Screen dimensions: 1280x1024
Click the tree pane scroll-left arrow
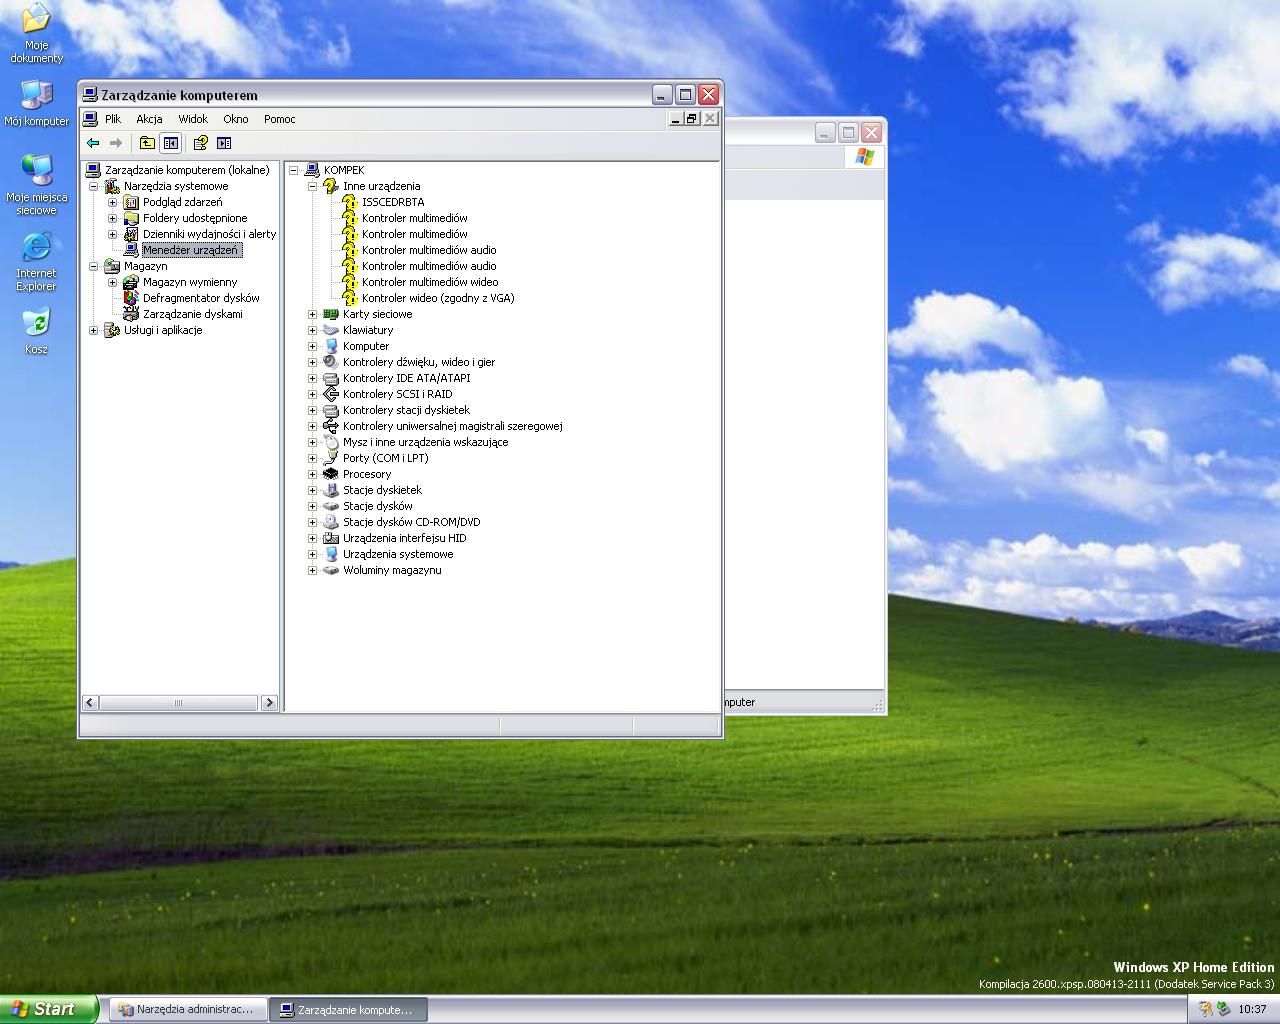pyautogui.click(x=90, y=703)
